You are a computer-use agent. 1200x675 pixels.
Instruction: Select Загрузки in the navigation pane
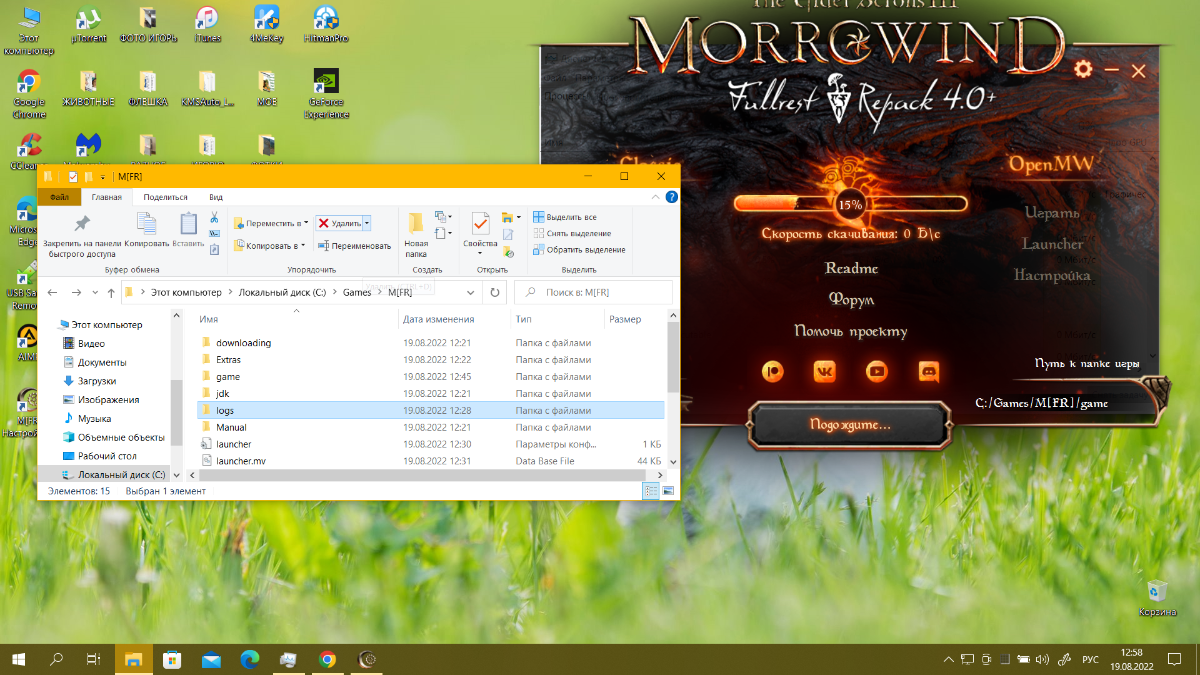point(97,381)
